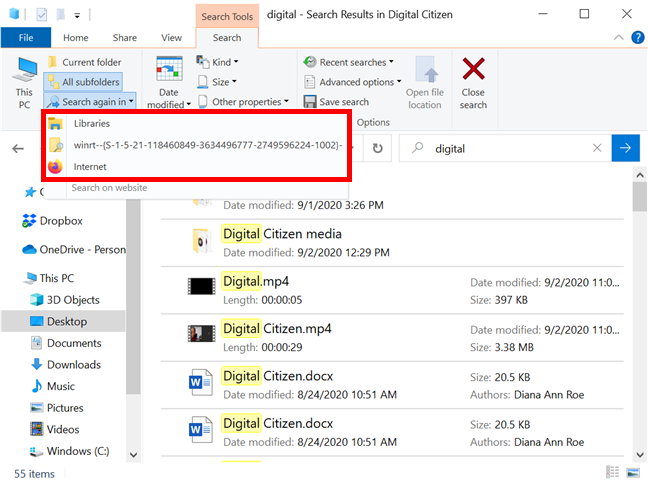Switch to the View ribbon tab
The image size is (648, 484).
coord(171,38)
